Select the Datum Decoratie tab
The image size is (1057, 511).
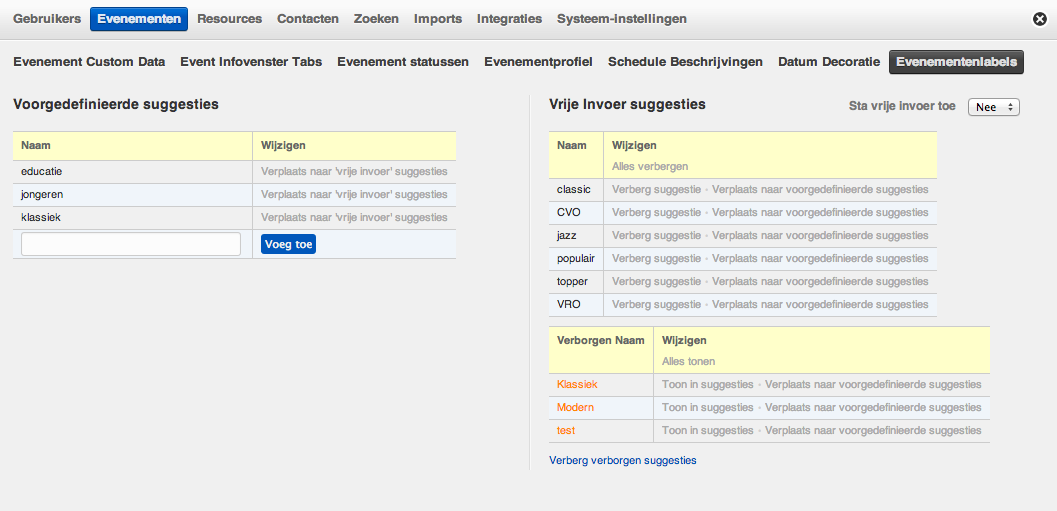coord(829,62)
